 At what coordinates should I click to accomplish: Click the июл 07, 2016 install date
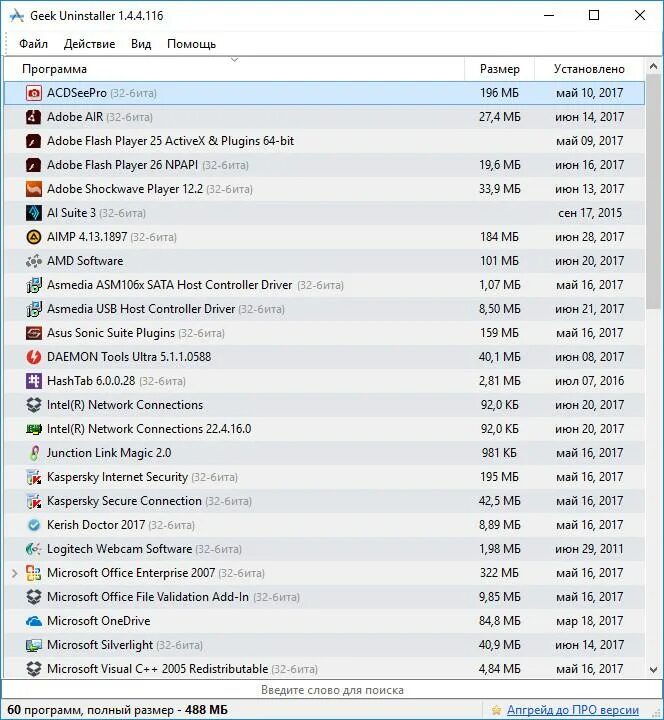[x=589, y=381]
